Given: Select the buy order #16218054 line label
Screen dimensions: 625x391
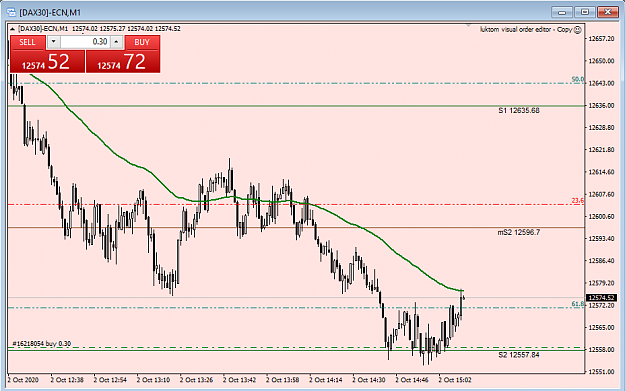Looking at the screenshot, I should (41, 344).
